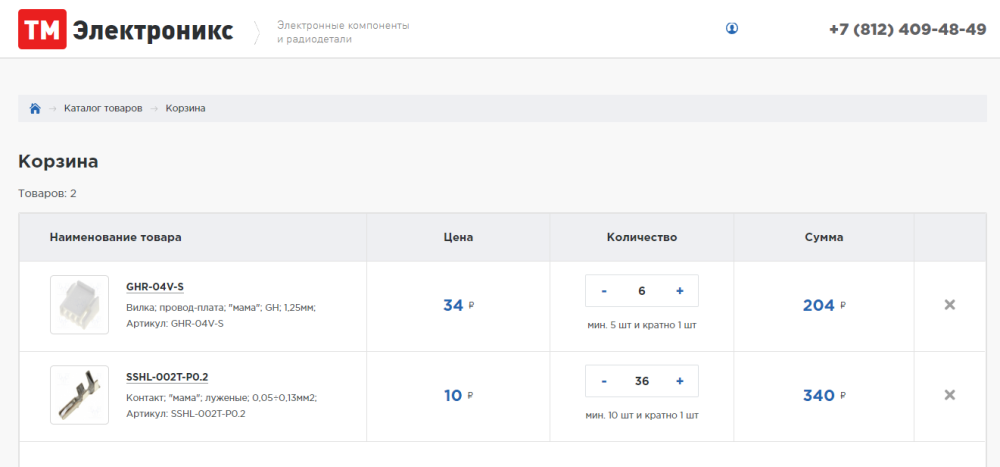The height and width of the screenshot is (467, 1000).
Task: Open the SSHL-002T-P0.2 product link
Action: click(x=167, y=377)
